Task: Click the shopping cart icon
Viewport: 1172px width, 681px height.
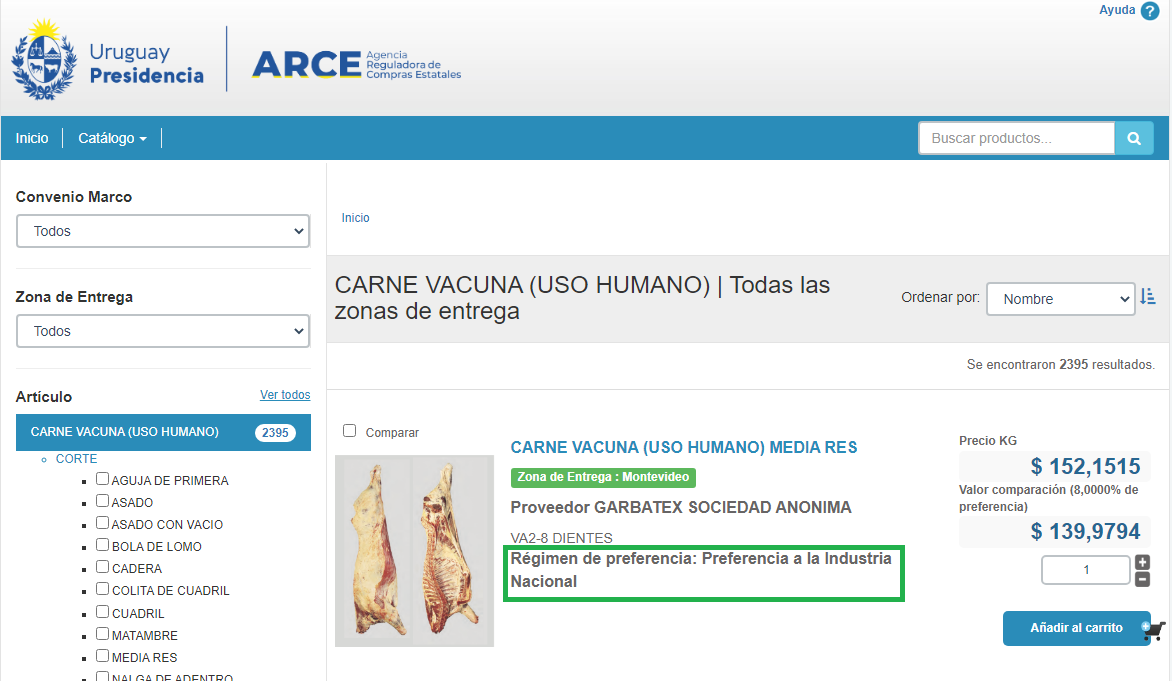Action: click(x=1154, y=629)
